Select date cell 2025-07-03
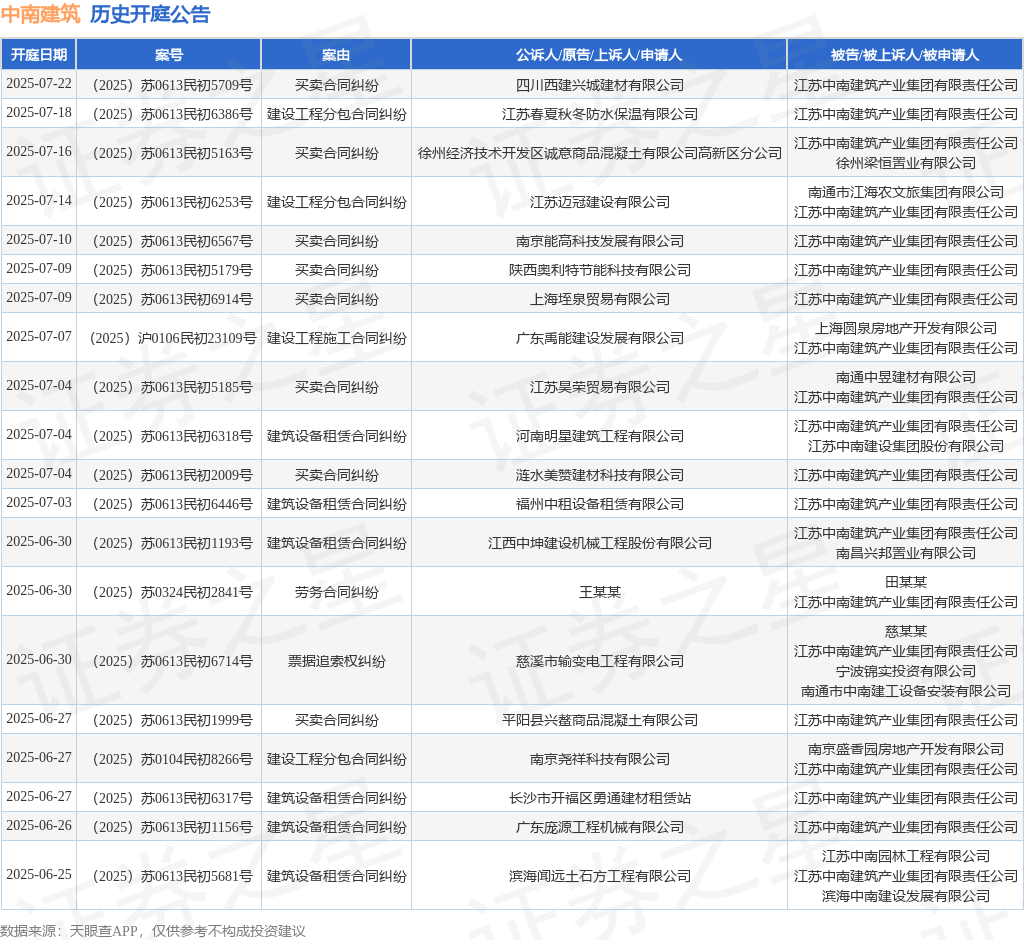This screenshot has height=940, width=1024. pos(39,502)
